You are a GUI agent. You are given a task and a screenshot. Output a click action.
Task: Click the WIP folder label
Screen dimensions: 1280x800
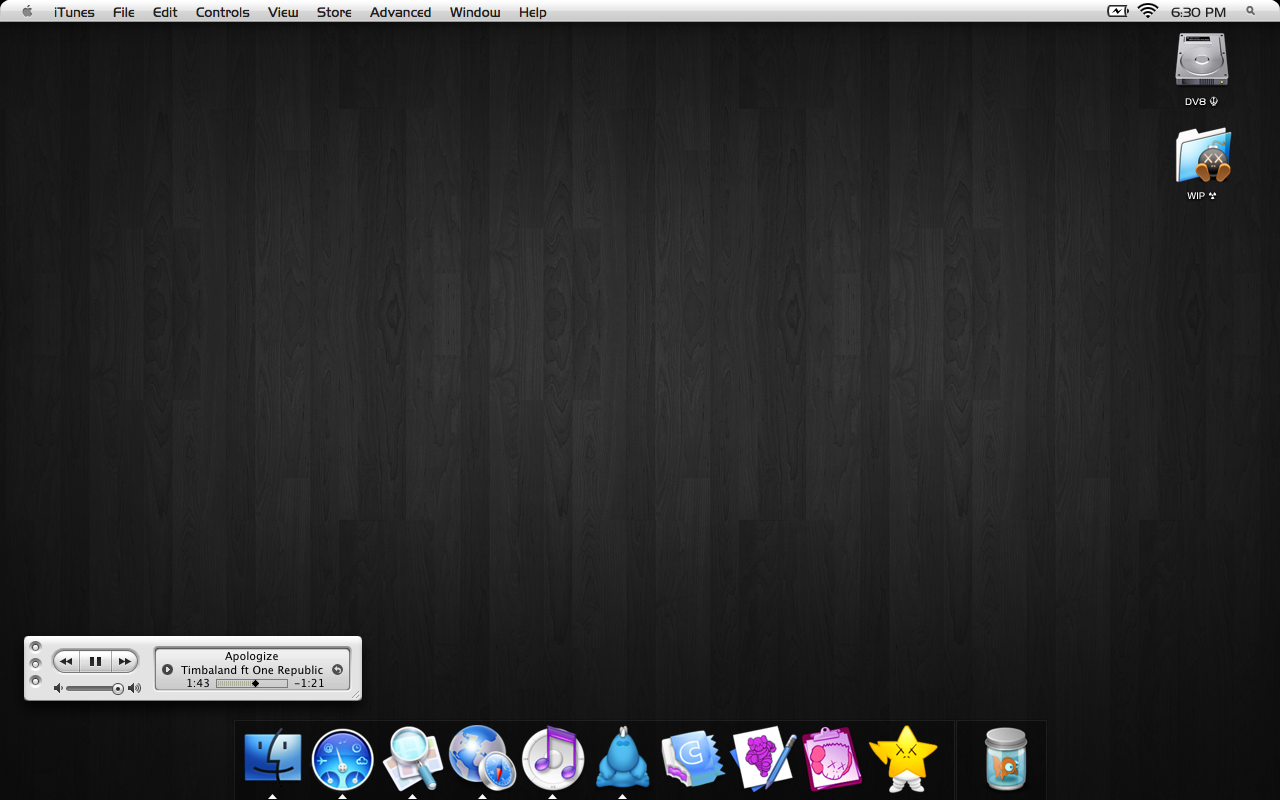pos(1201,196)
